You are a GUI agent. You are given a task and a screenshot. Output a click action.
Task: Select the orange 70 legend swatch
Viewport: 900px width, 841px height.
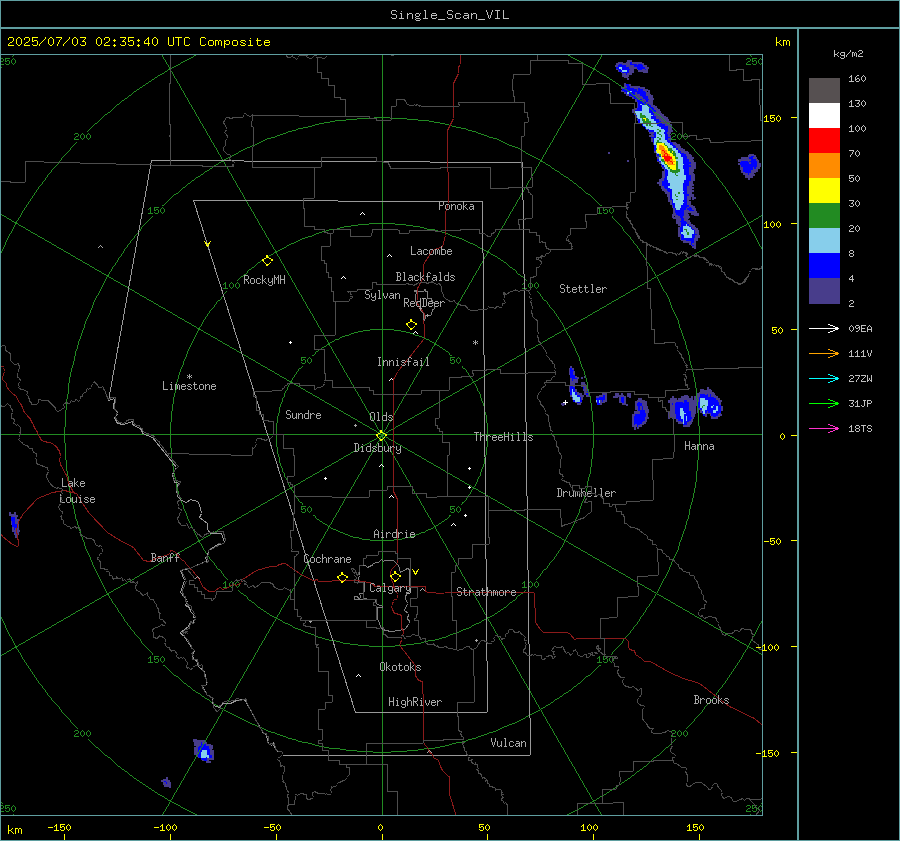click(824, 165)
